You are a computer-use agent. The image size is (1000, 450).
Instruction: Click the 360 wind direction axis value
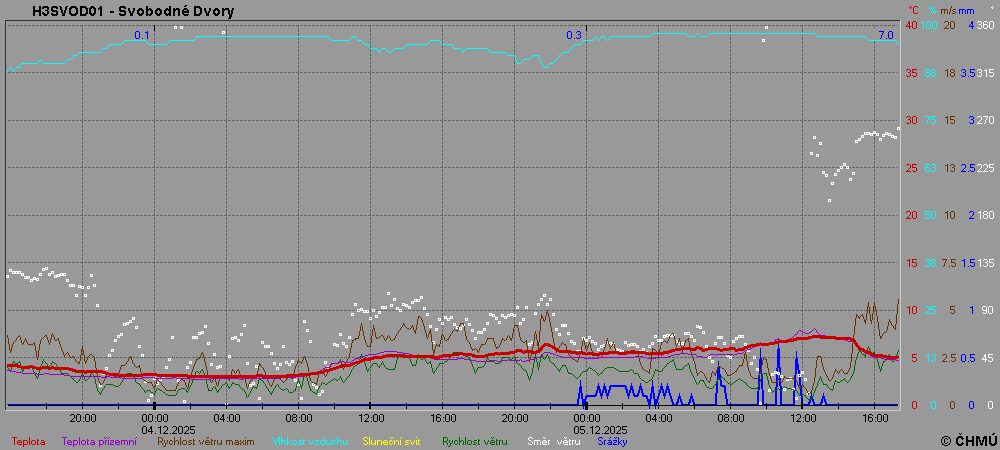pyautogui.click(x=985, y=25)
